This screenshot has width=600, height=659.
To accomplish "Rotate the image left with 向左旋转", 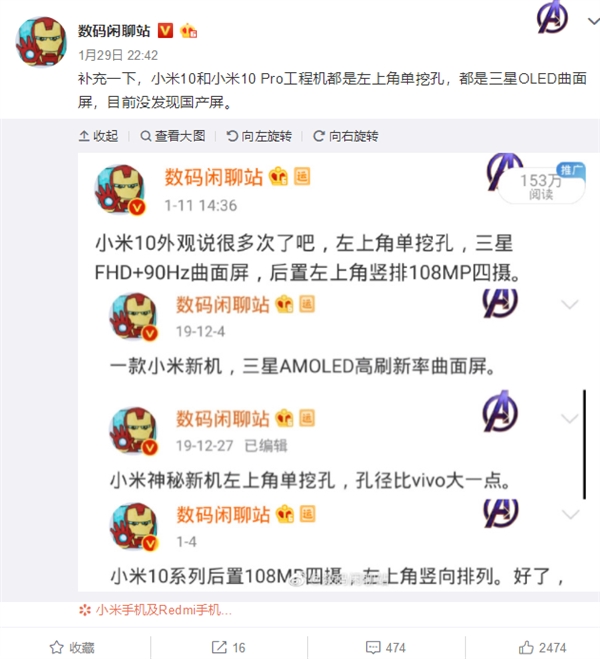I will pos(259,136).
